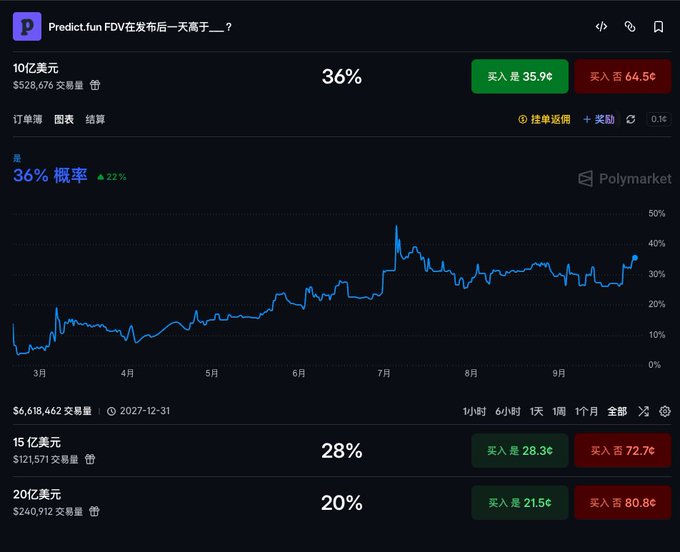Expand the 20亿美元 outcome row

point(342,503)
